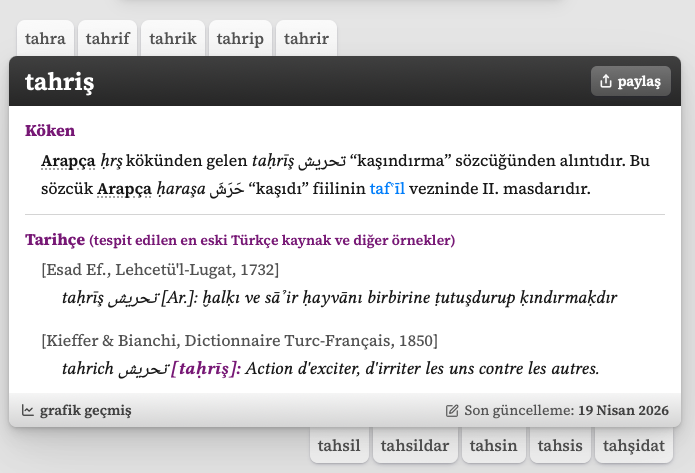Click the paylaş share button
Screen dimensions: 695x473
[631, 81]
